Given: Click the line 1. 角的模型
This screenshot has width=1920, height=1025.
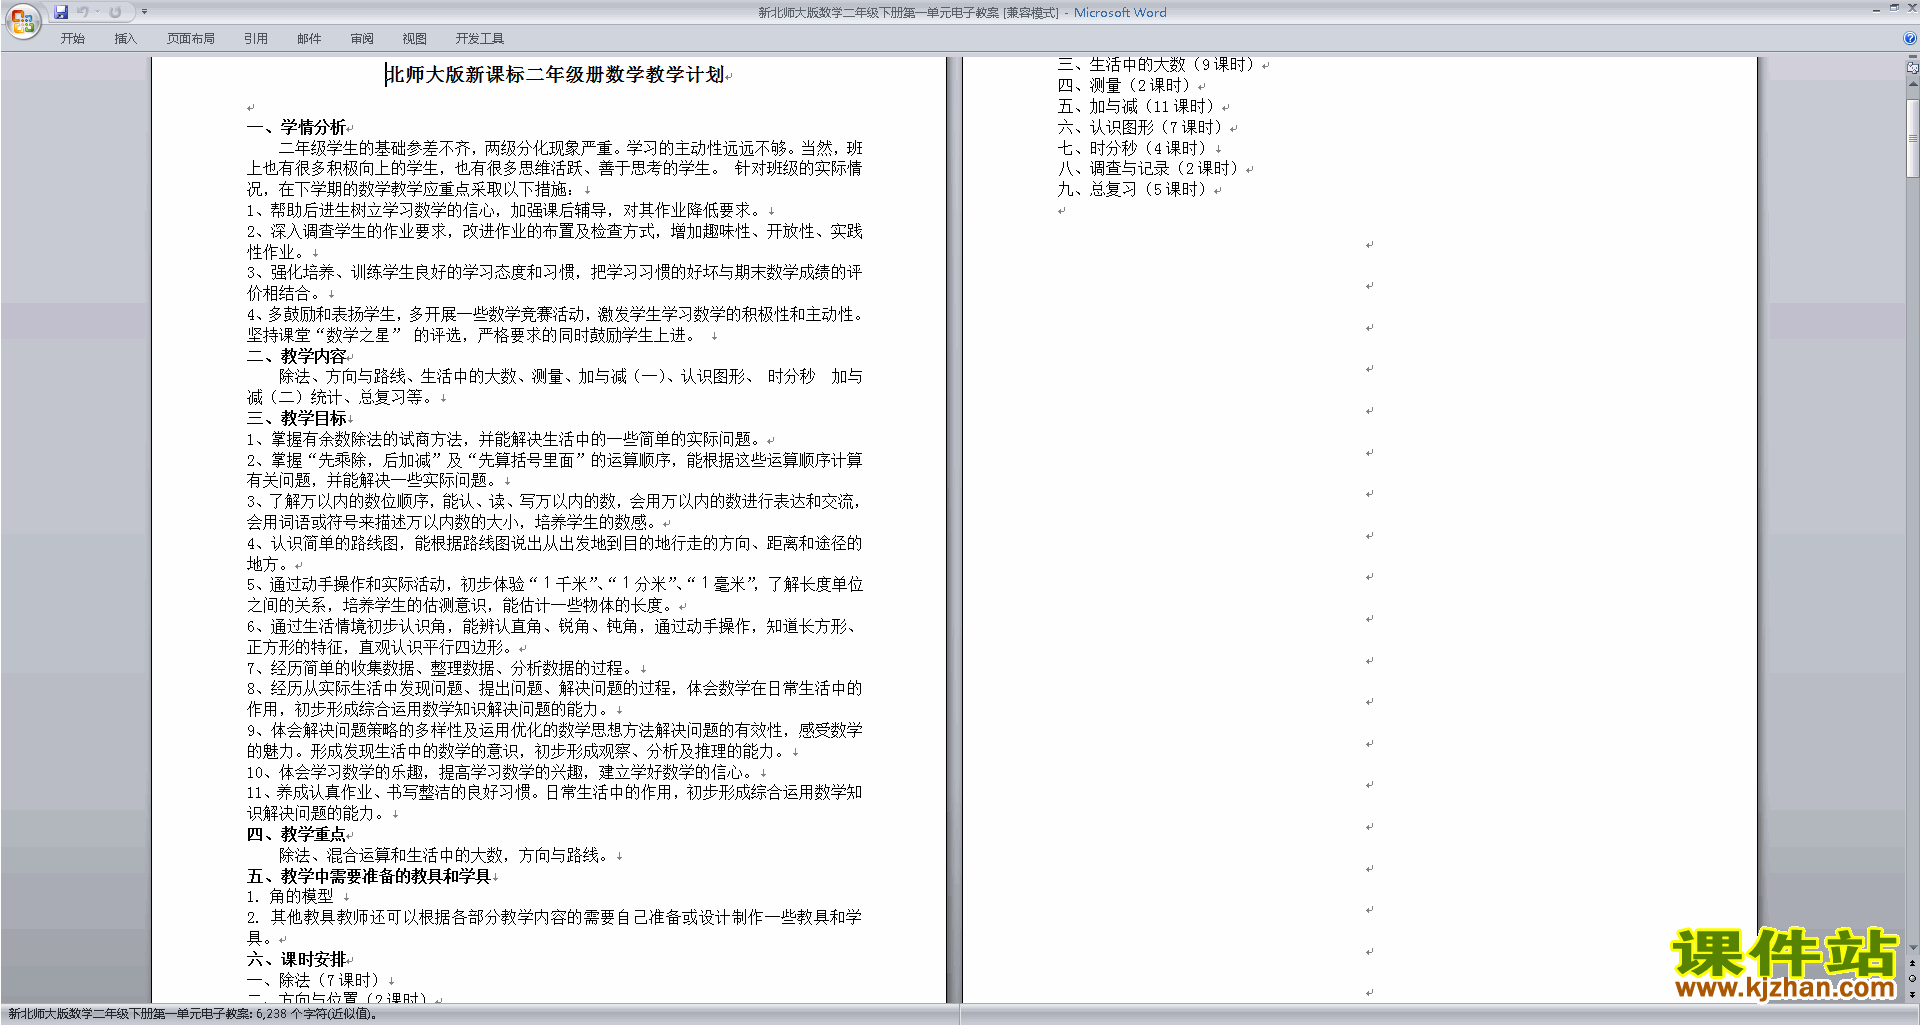Looking at the screenshot, I should 290,897.
